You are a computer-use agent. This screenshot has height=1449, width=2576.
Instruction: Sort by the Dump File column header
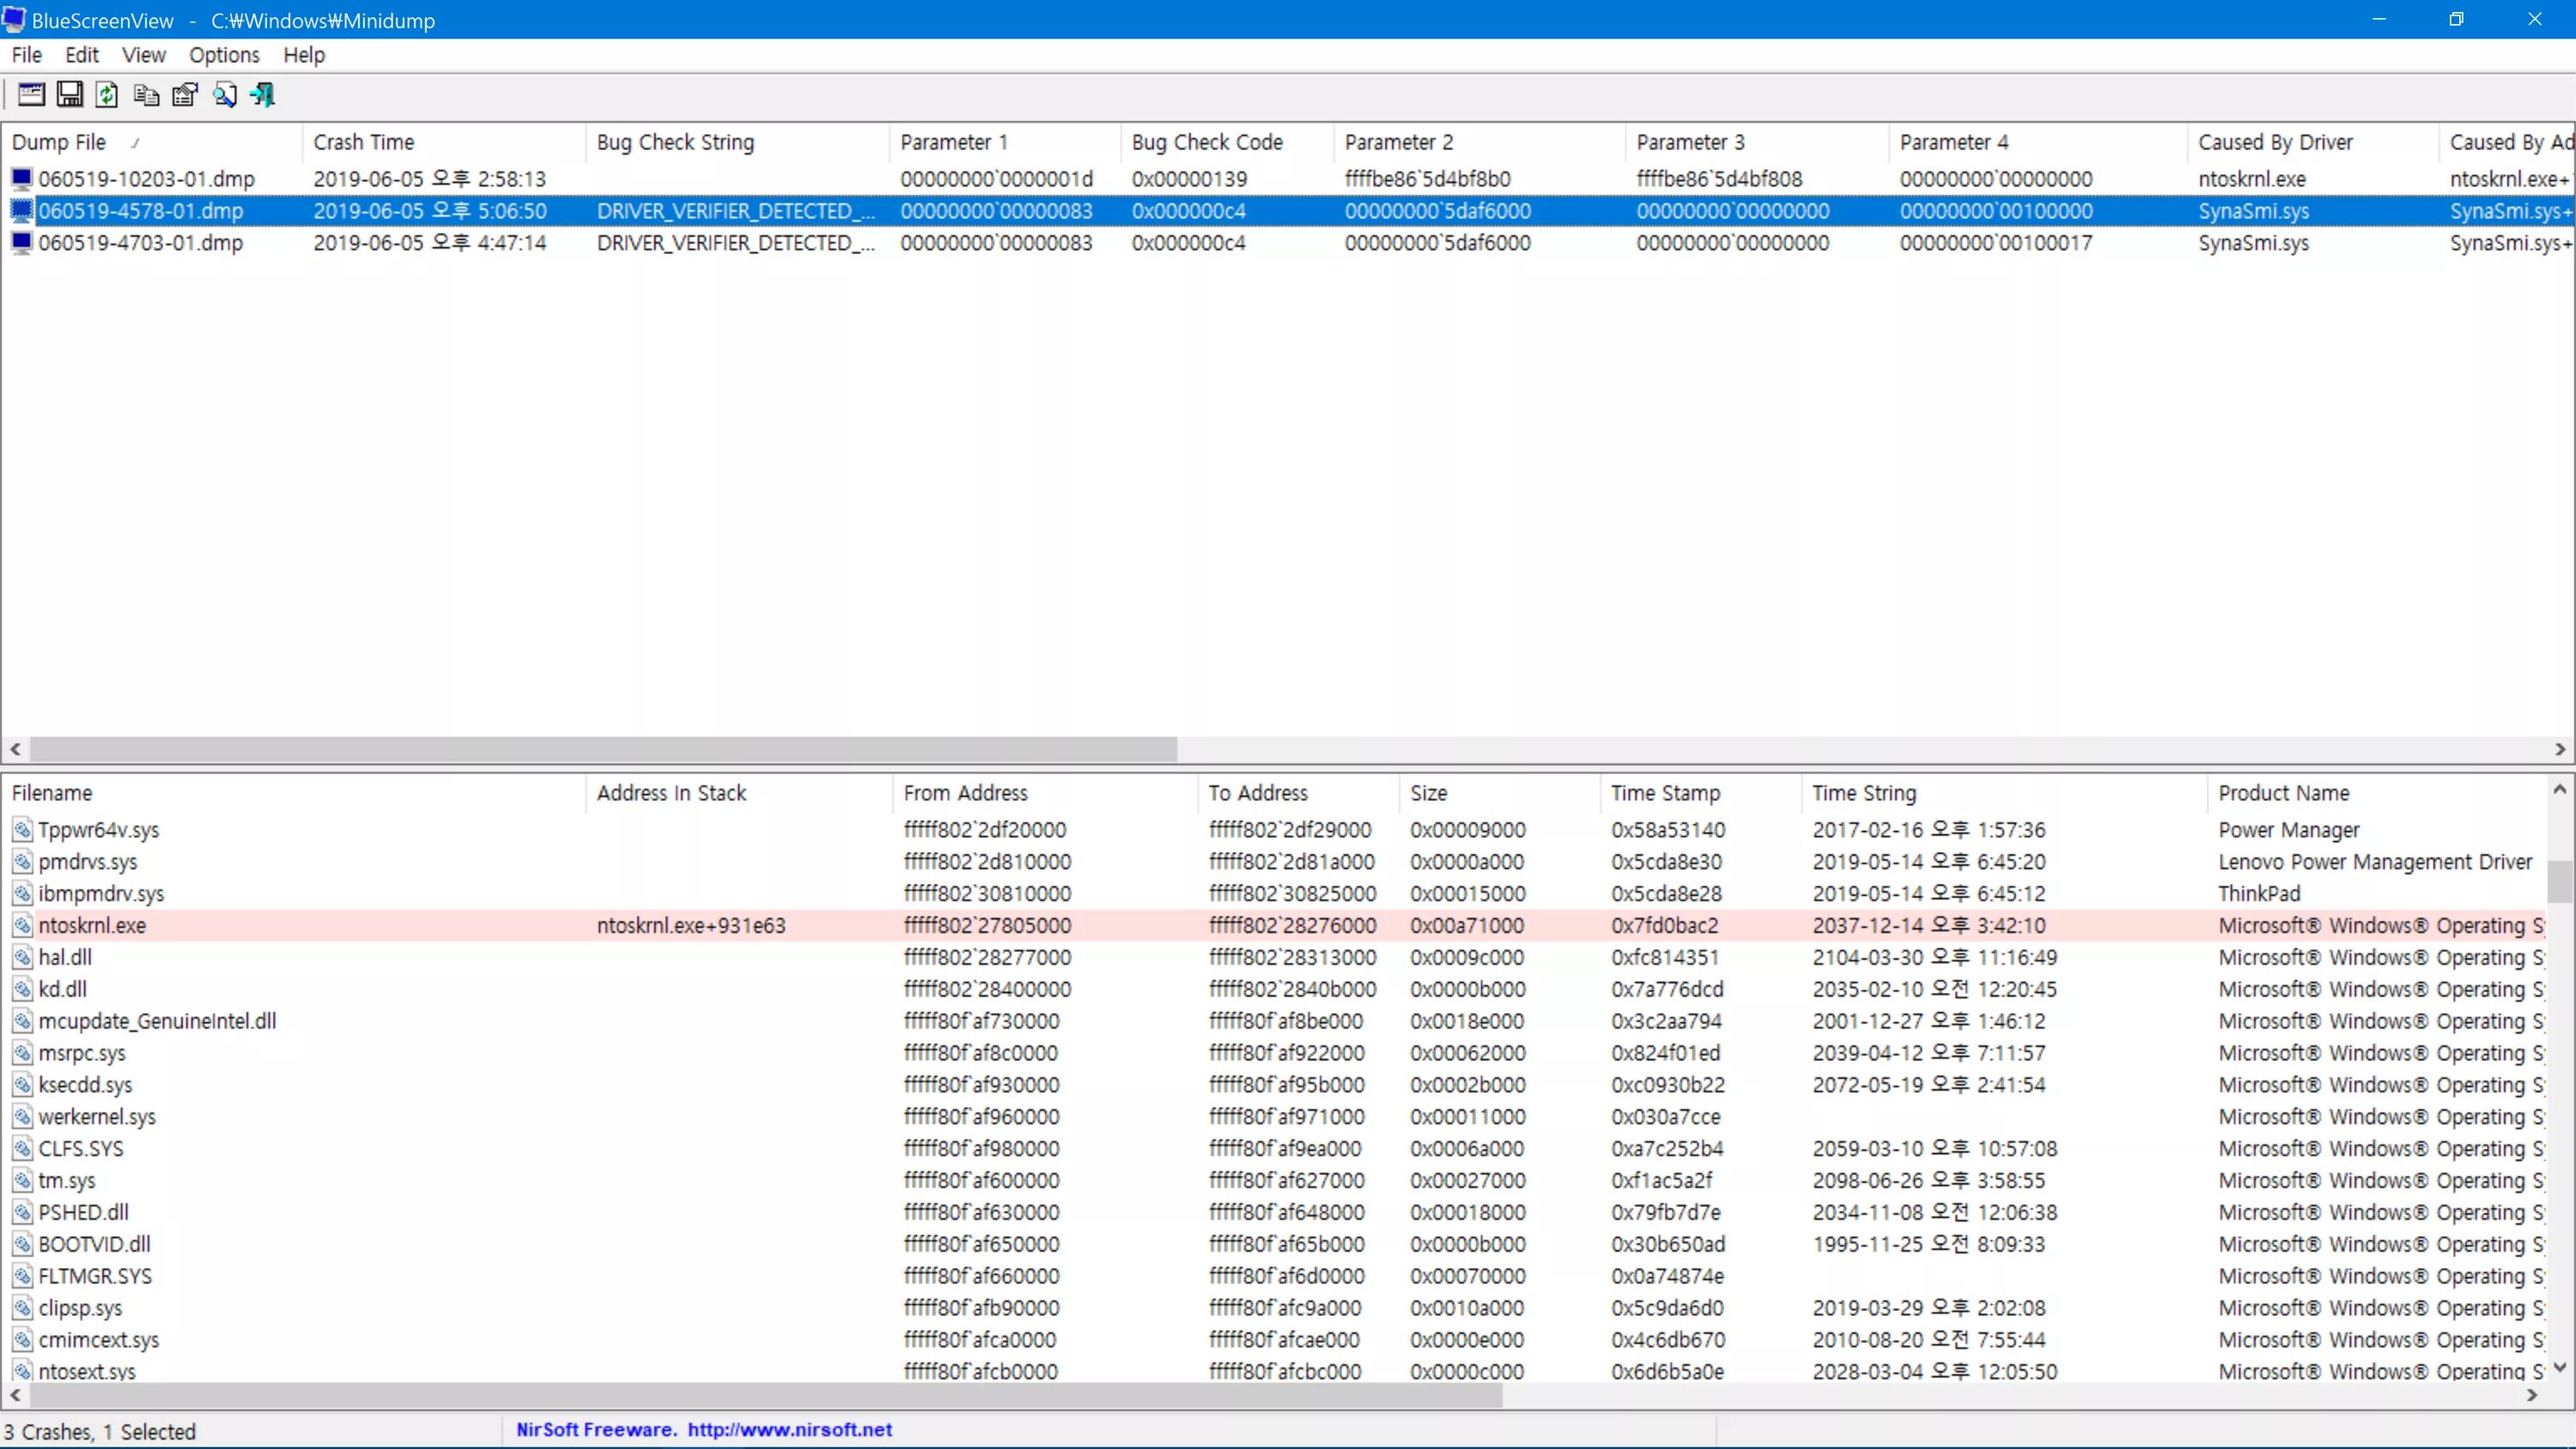point(59,142)
